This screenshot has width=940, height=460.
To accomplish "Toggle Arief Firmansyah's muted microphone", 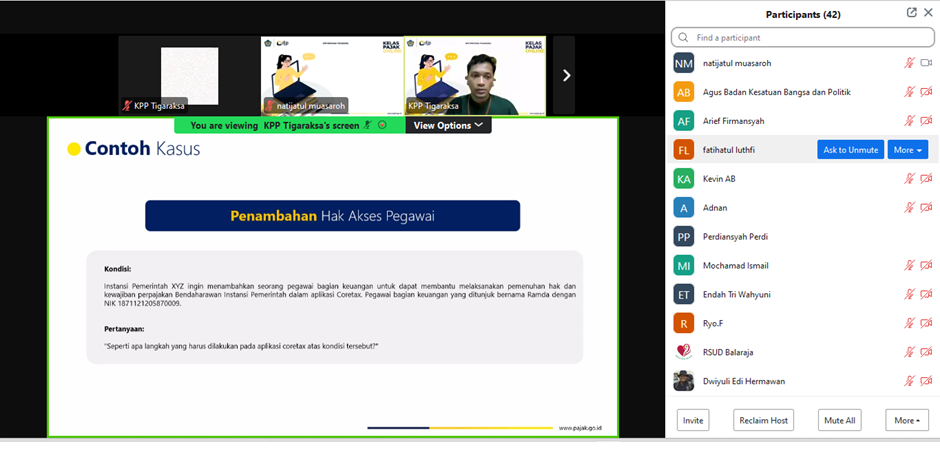I will pos(909,121).
